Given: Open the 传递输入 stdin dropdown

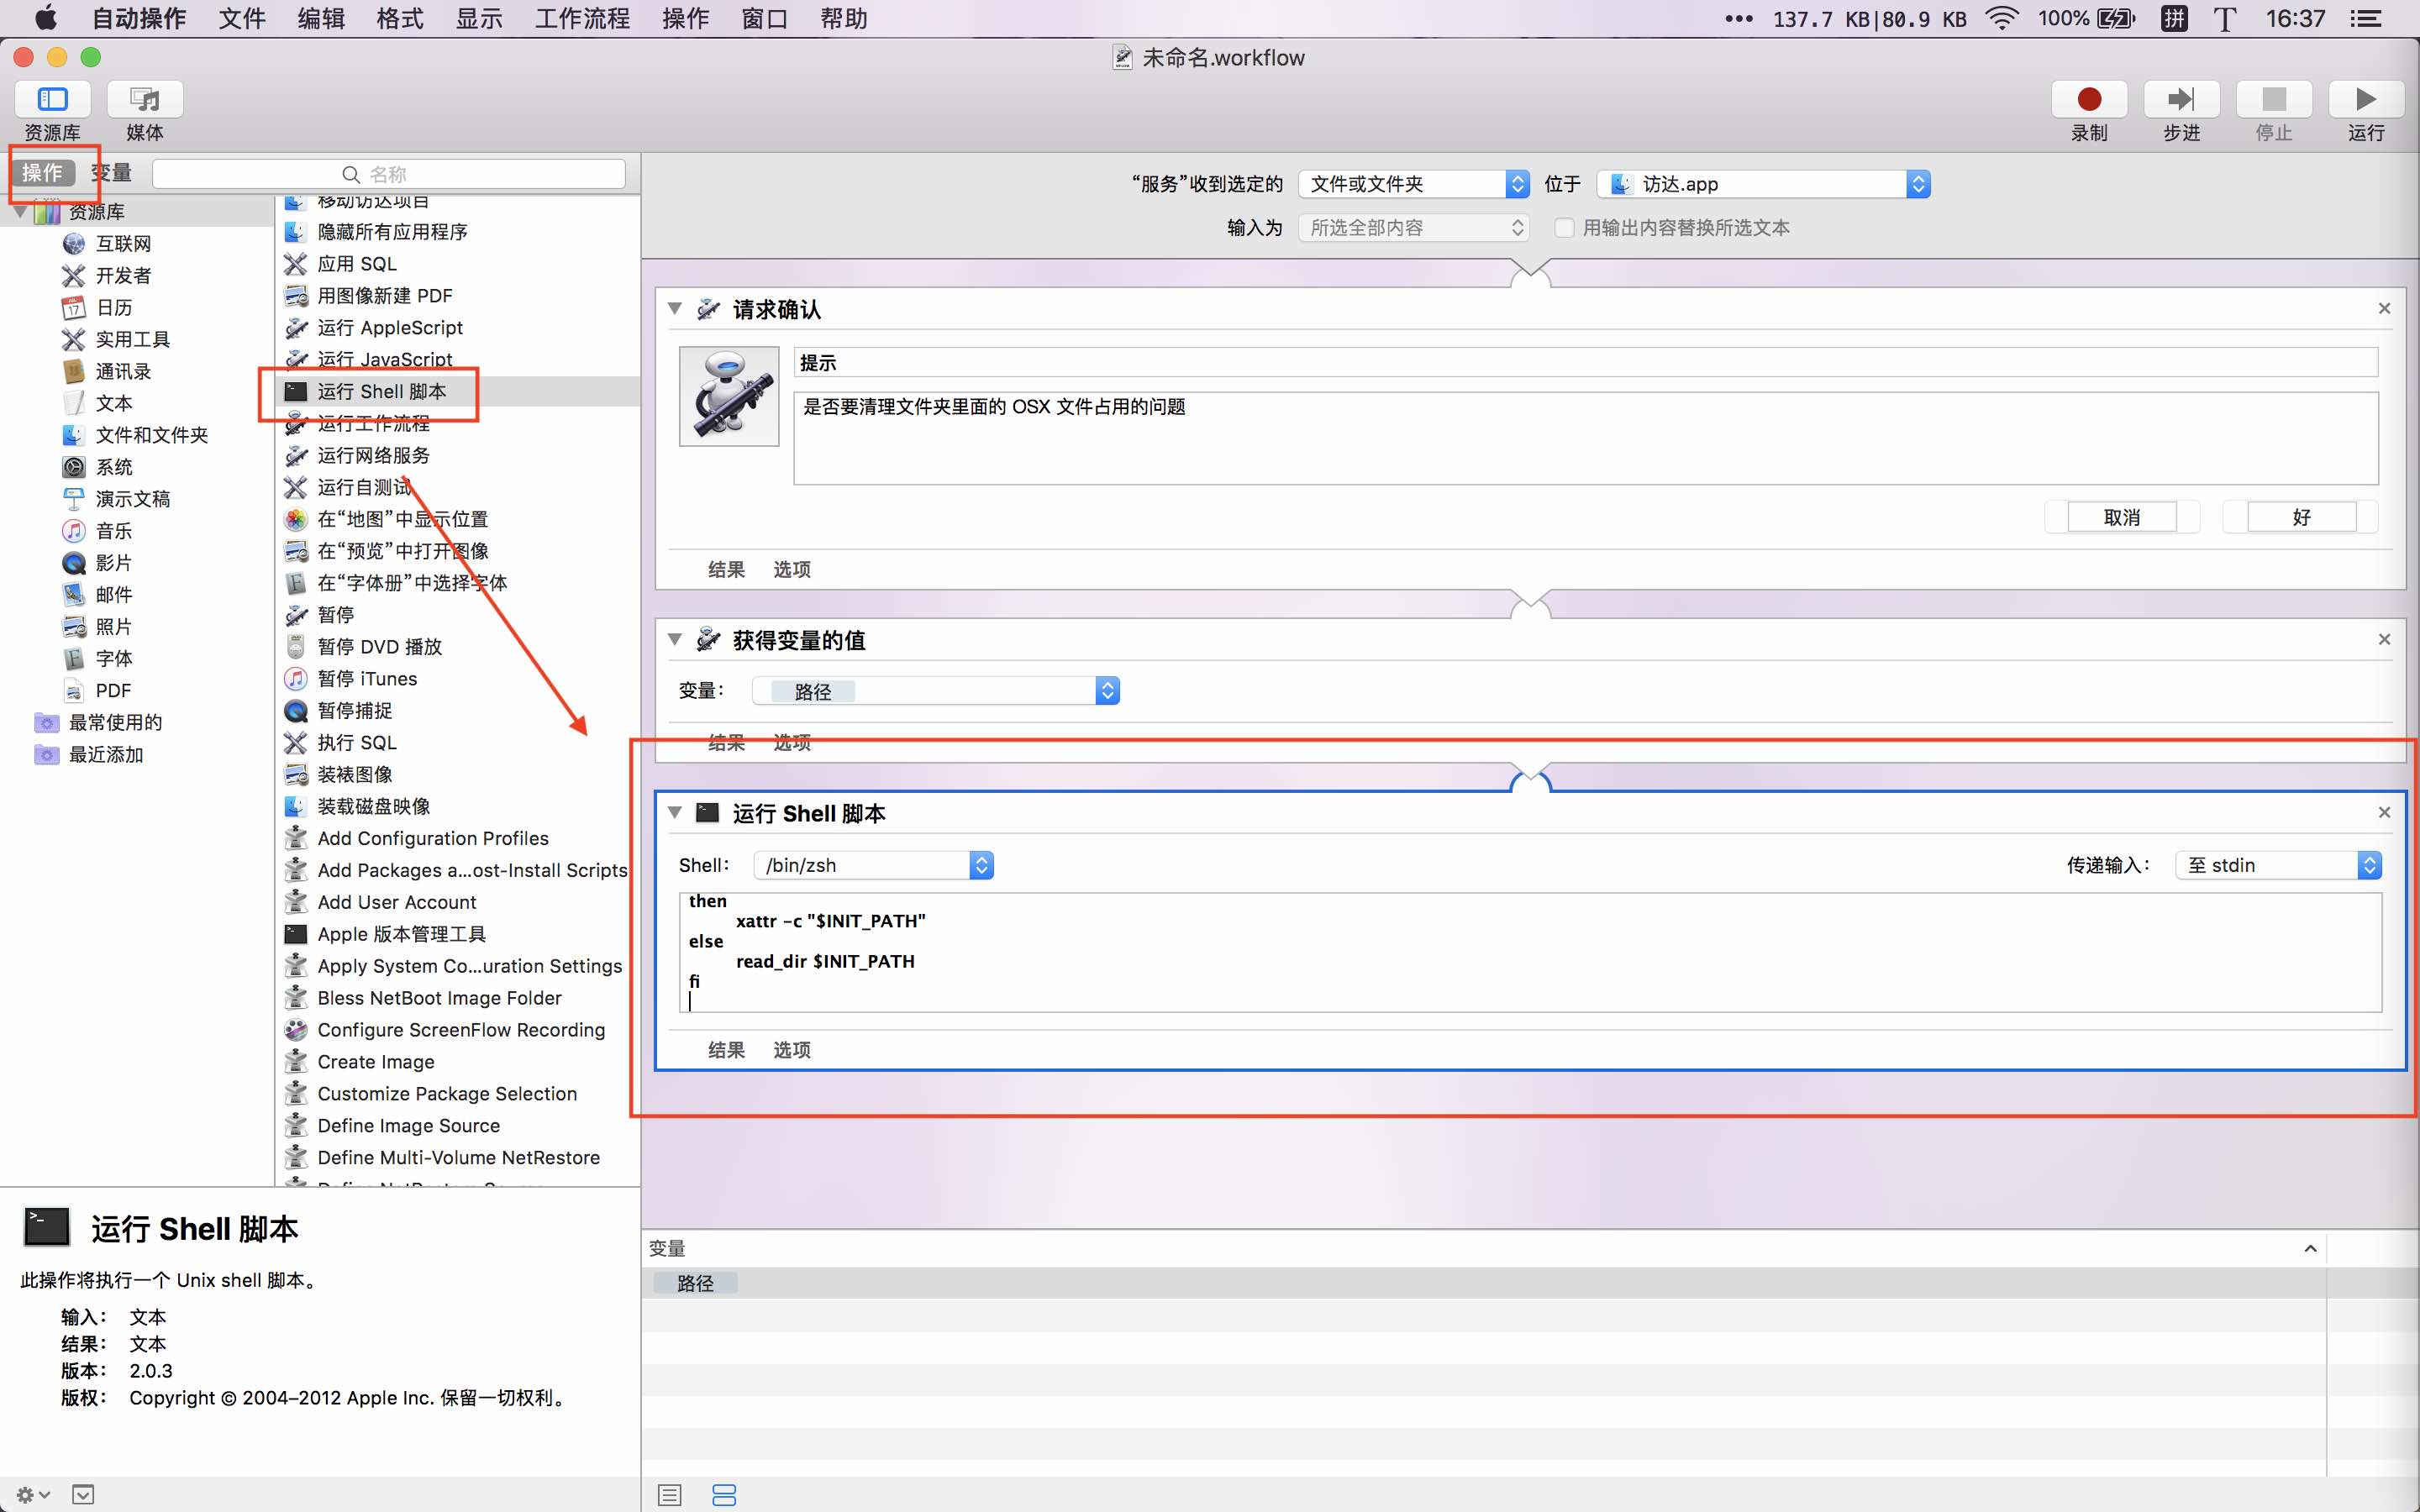Looking at the screenshot, I should pos(2278,865).
